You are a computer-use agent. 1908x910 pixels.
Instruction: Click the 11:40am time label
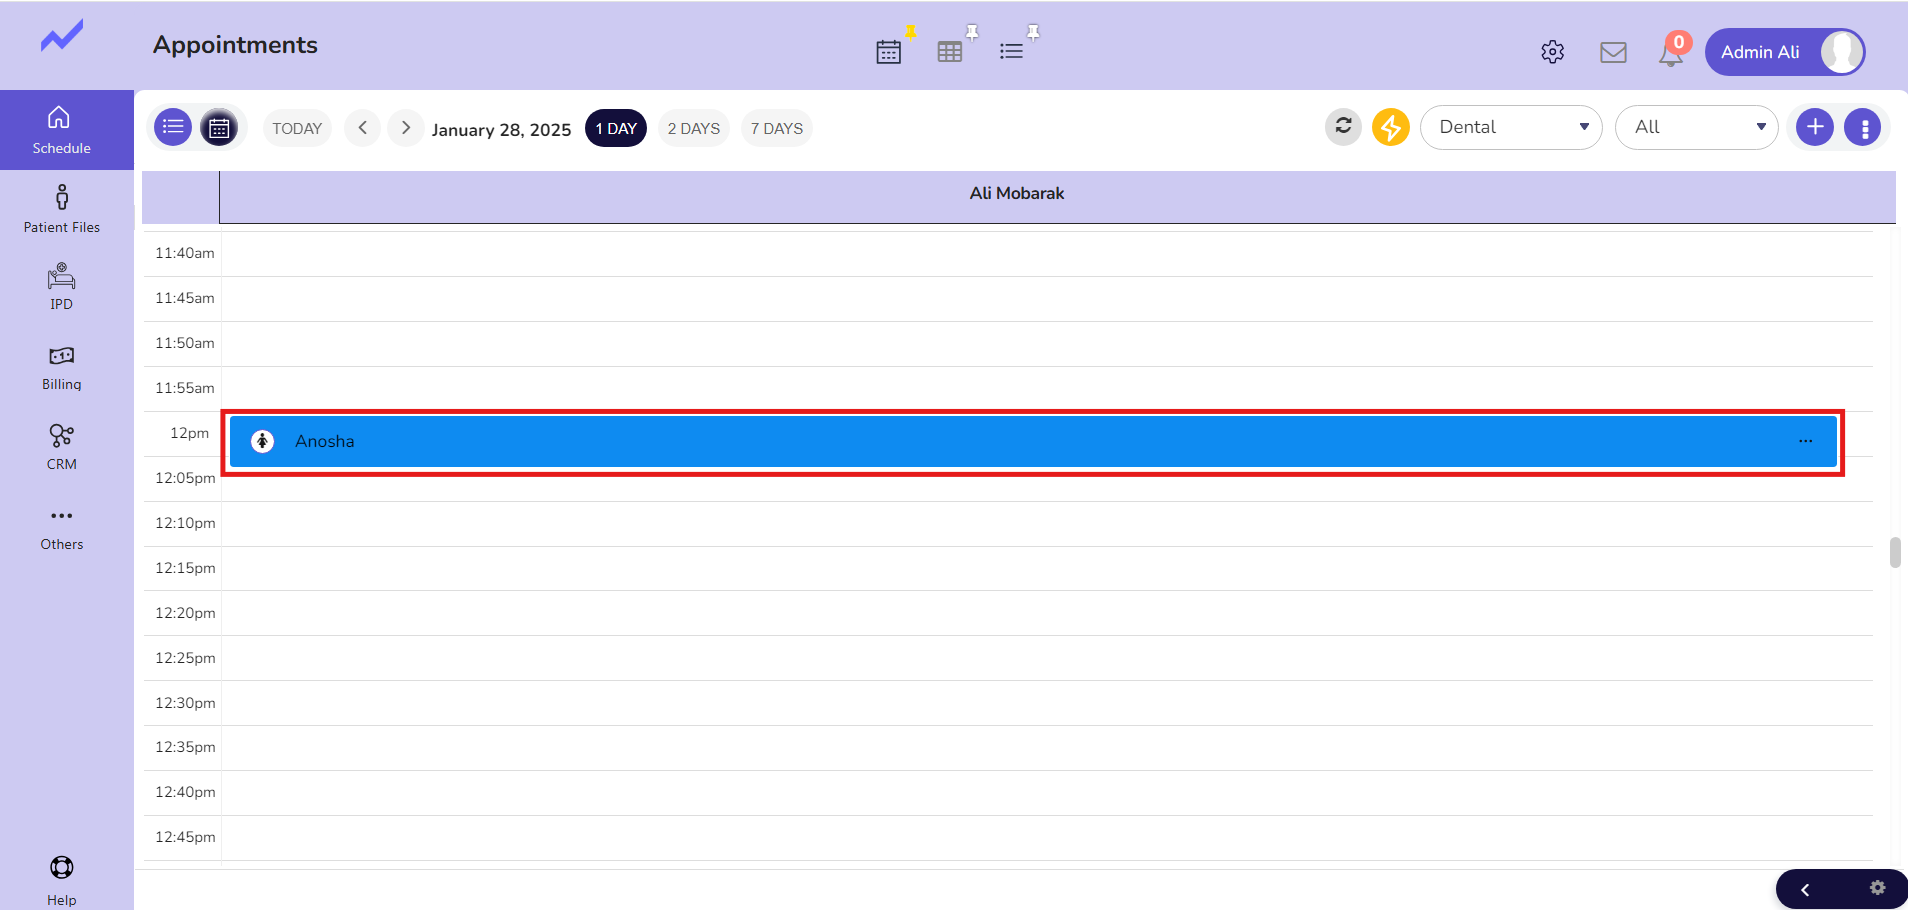(185, 253)
